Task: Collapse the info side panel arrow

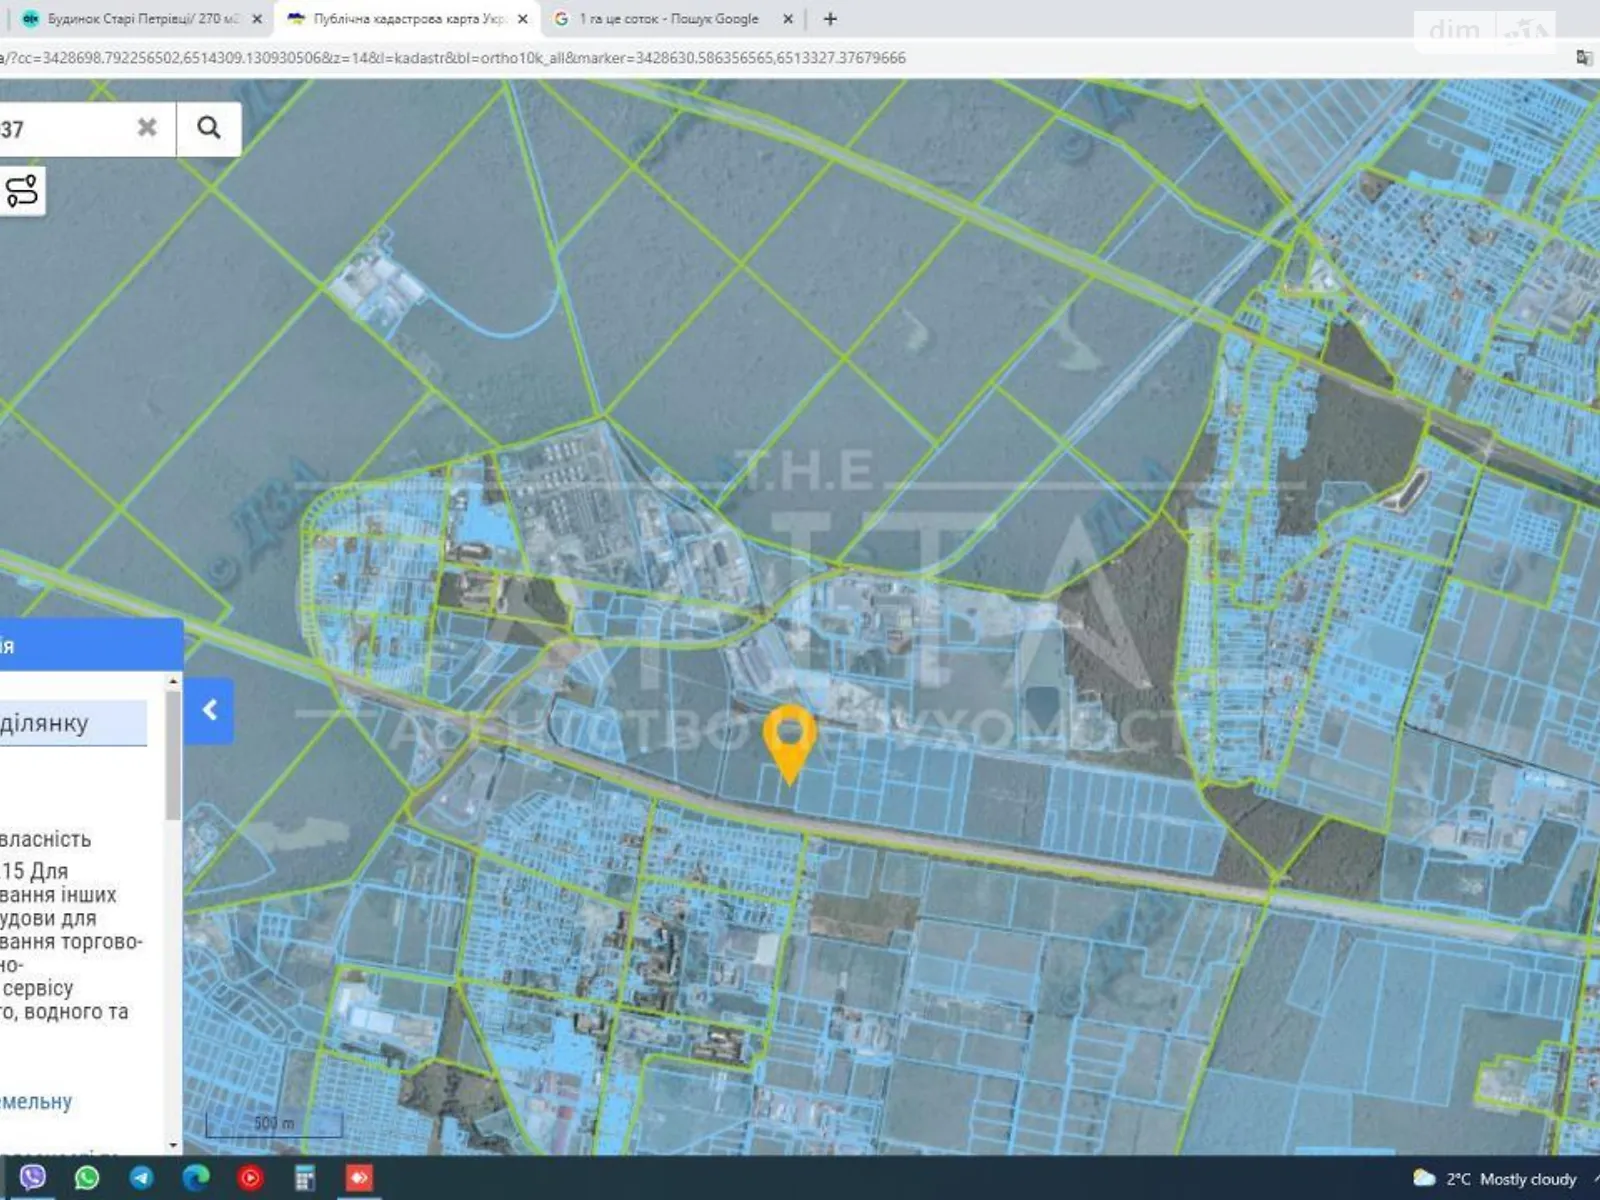Action: point(209,711)
